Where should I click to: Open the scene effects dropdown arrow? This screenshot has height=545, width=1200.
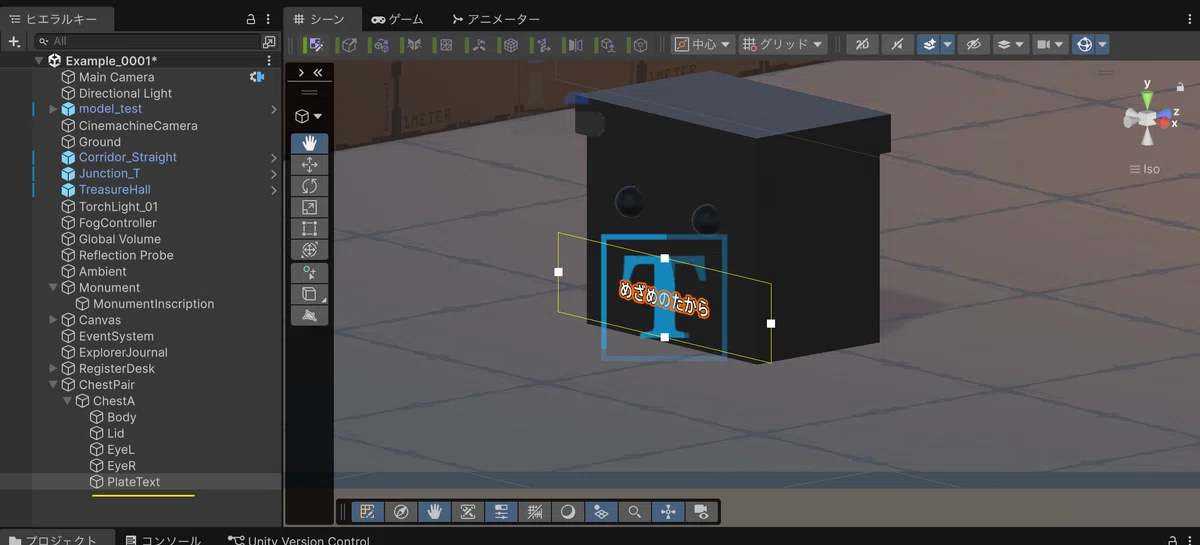tap(948, 45)
